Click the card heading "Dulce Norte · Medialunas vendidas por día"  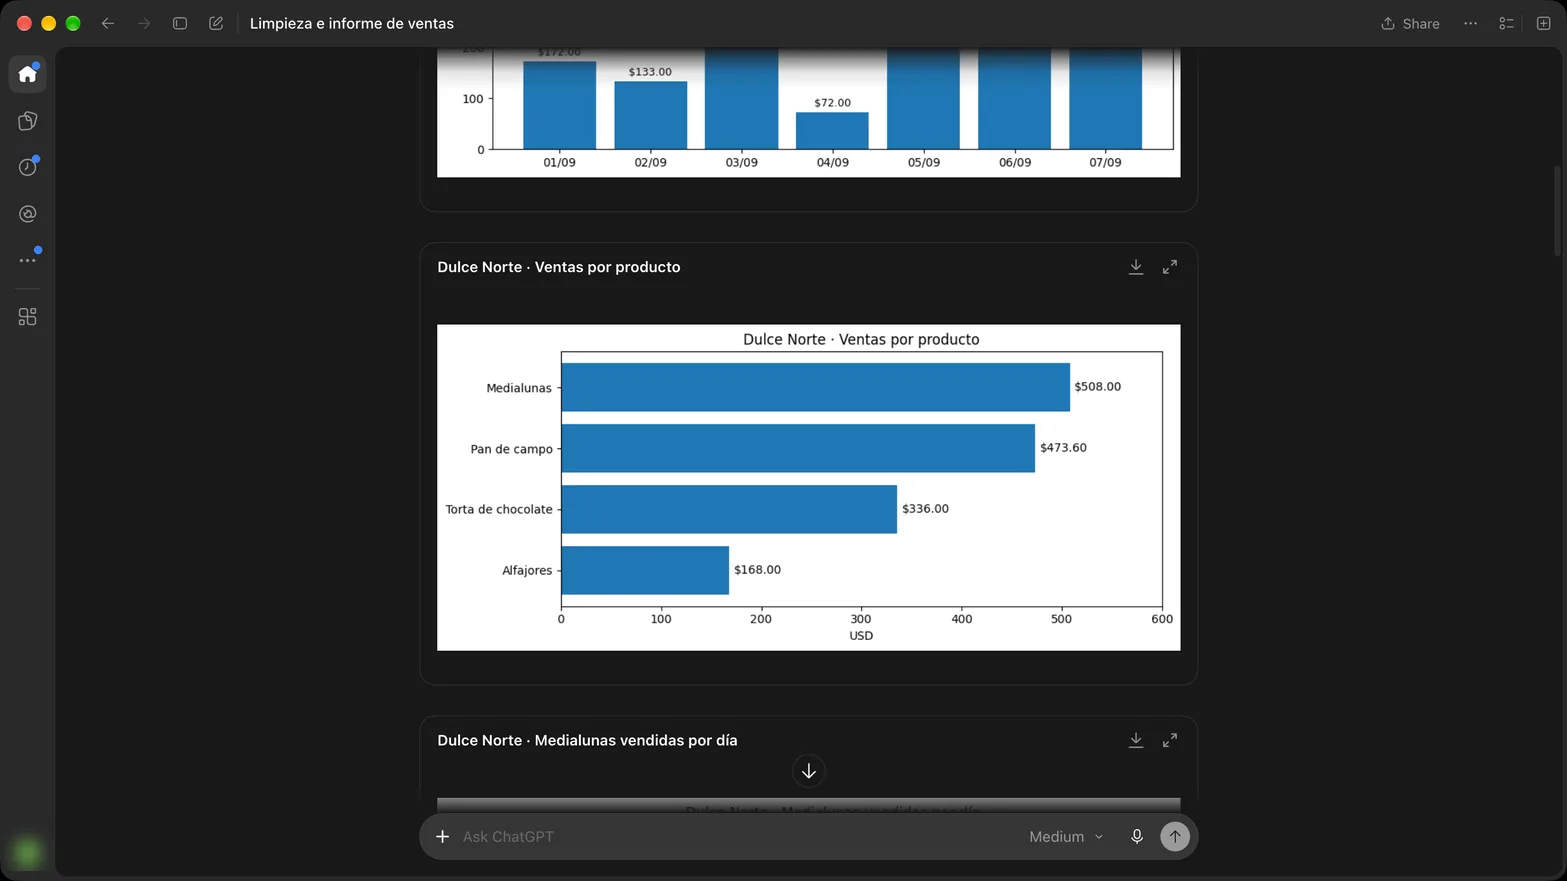tap(587, 740)
